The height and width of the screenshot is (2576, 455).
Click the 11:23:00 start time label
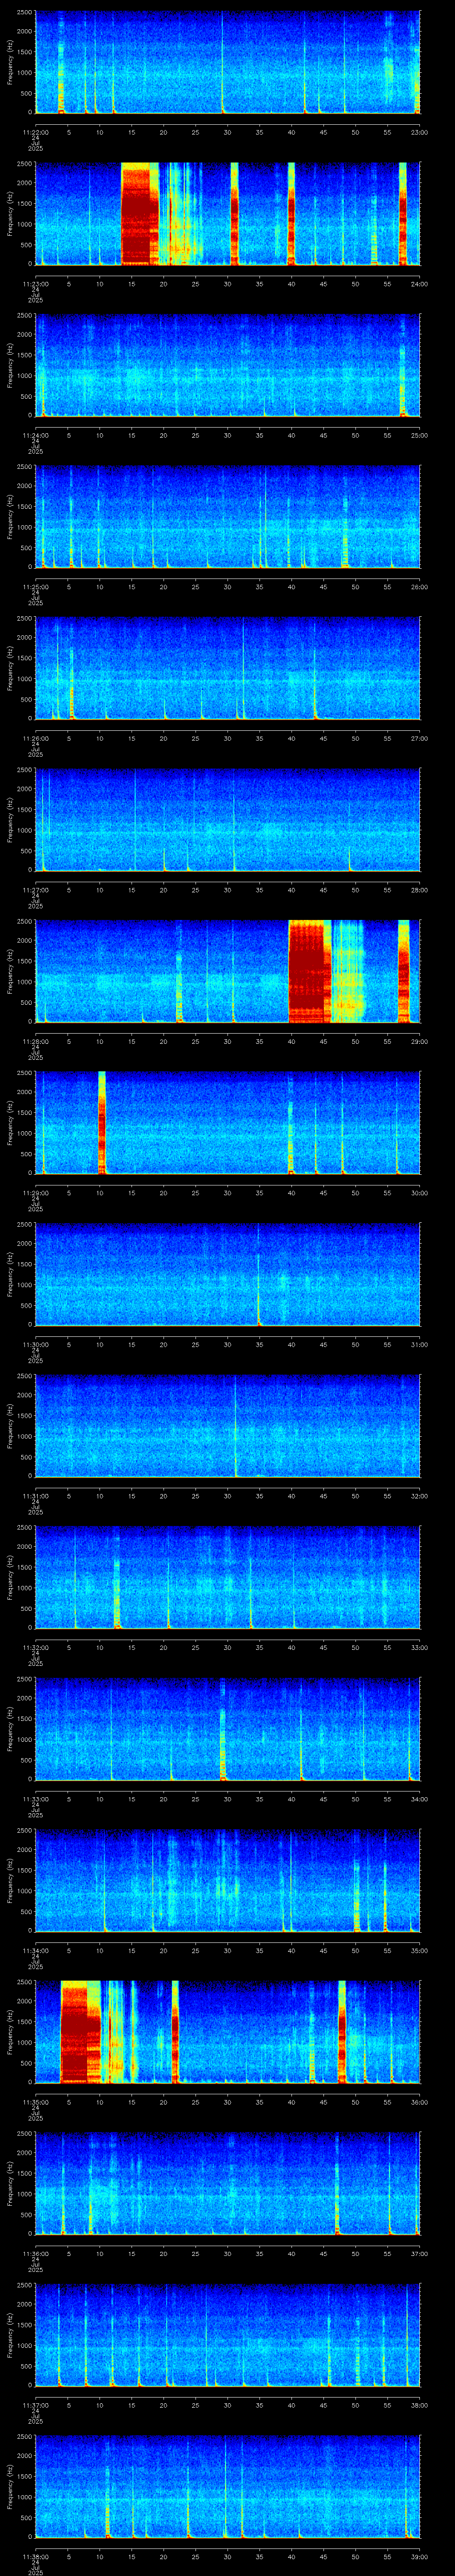[x=35, y=284]
